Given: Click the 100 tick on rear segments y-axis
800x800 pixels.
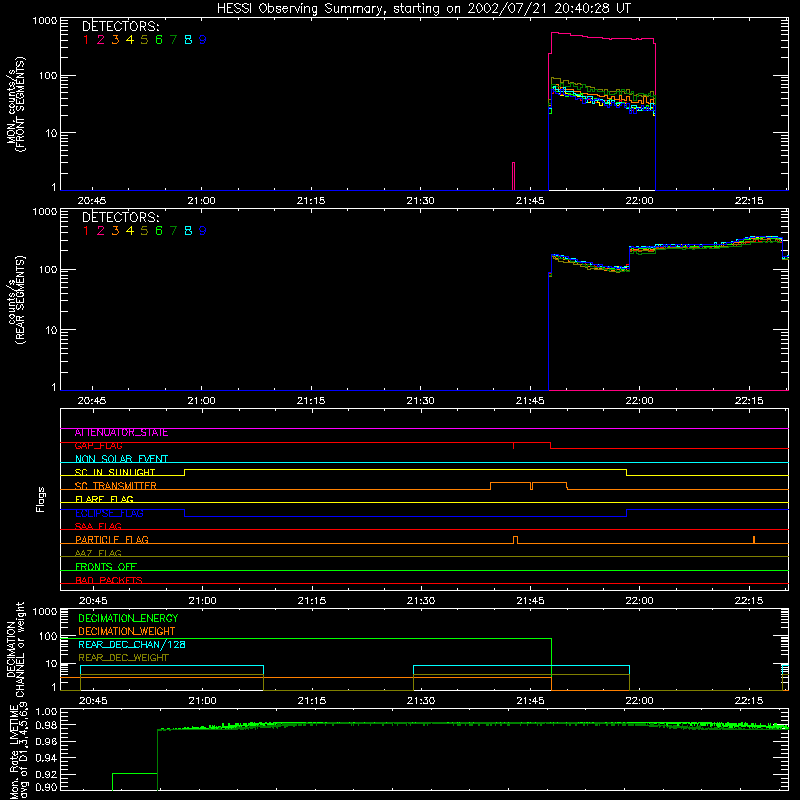Looking at the screenshot, I should tap(48, 270).
